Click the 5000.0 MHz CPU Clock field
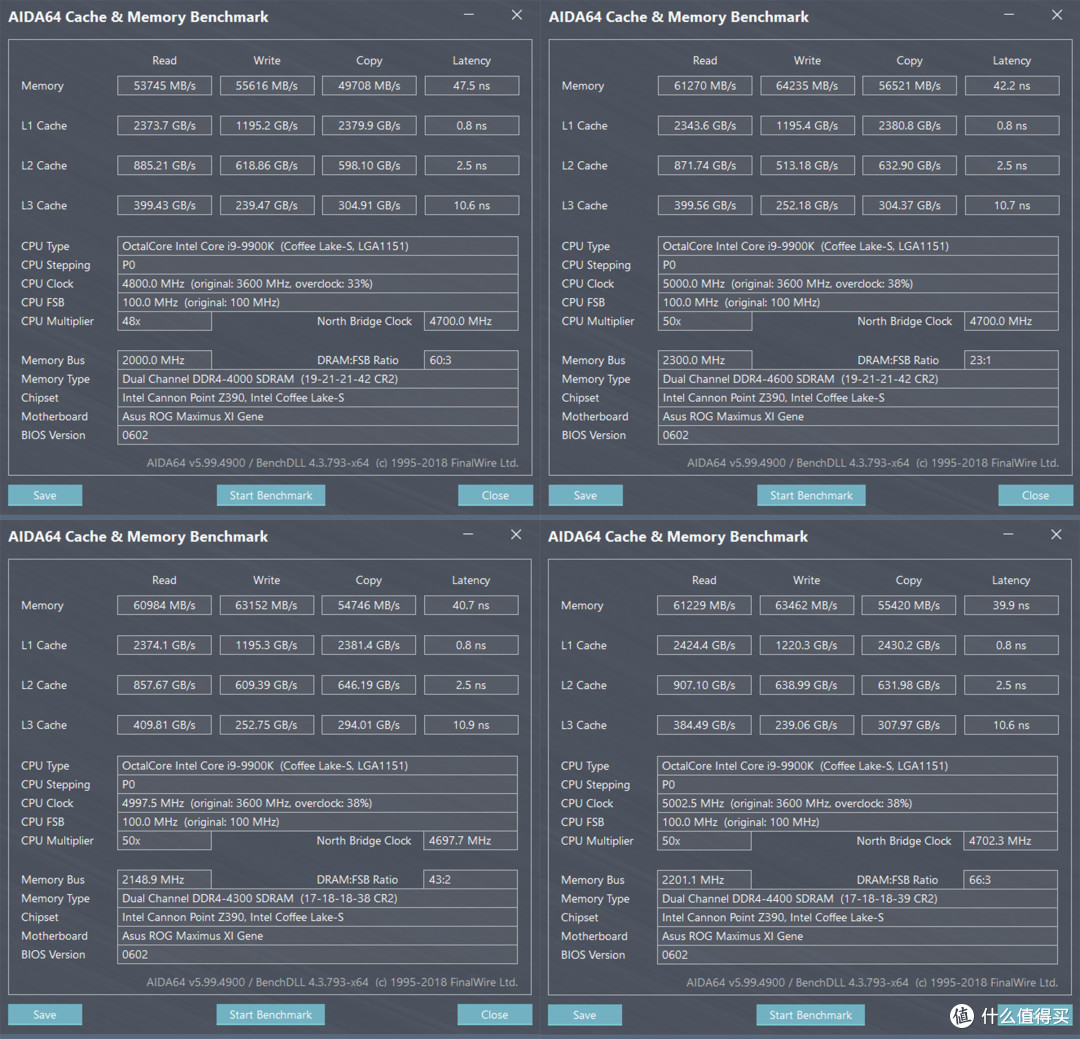 [x=858, y=284]
